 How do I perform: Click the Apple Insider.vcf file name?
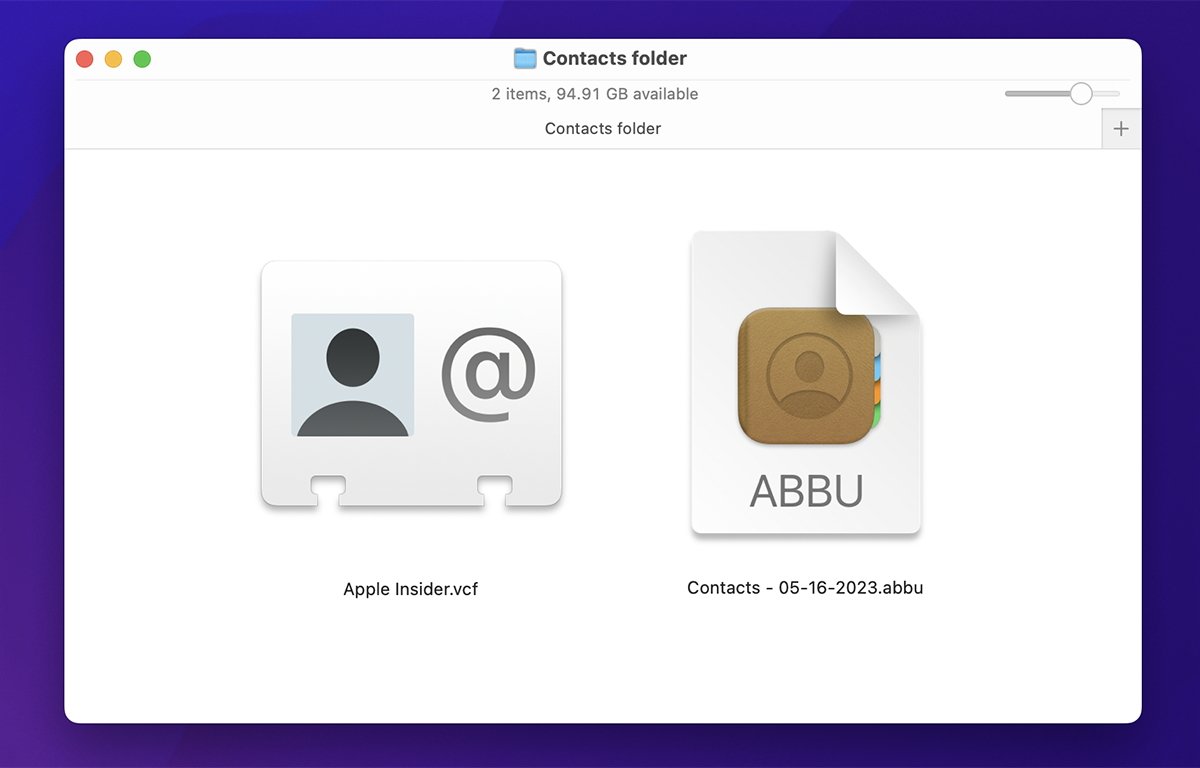[411, 589]
